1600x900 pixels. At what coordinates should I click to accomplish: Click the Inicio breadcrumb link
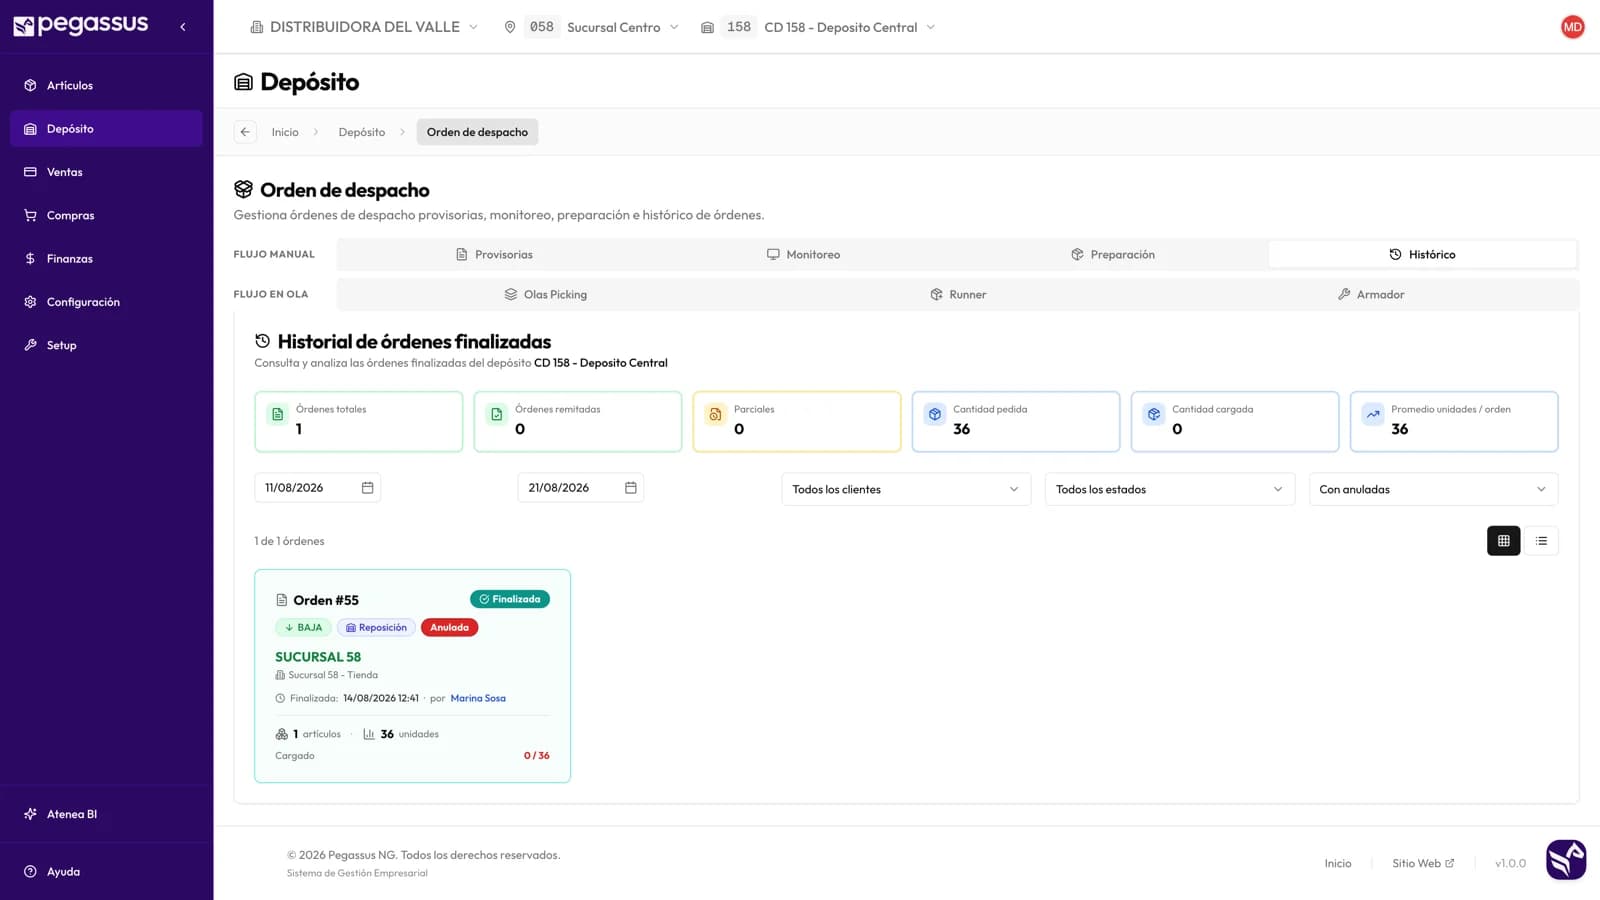point(285,132)
